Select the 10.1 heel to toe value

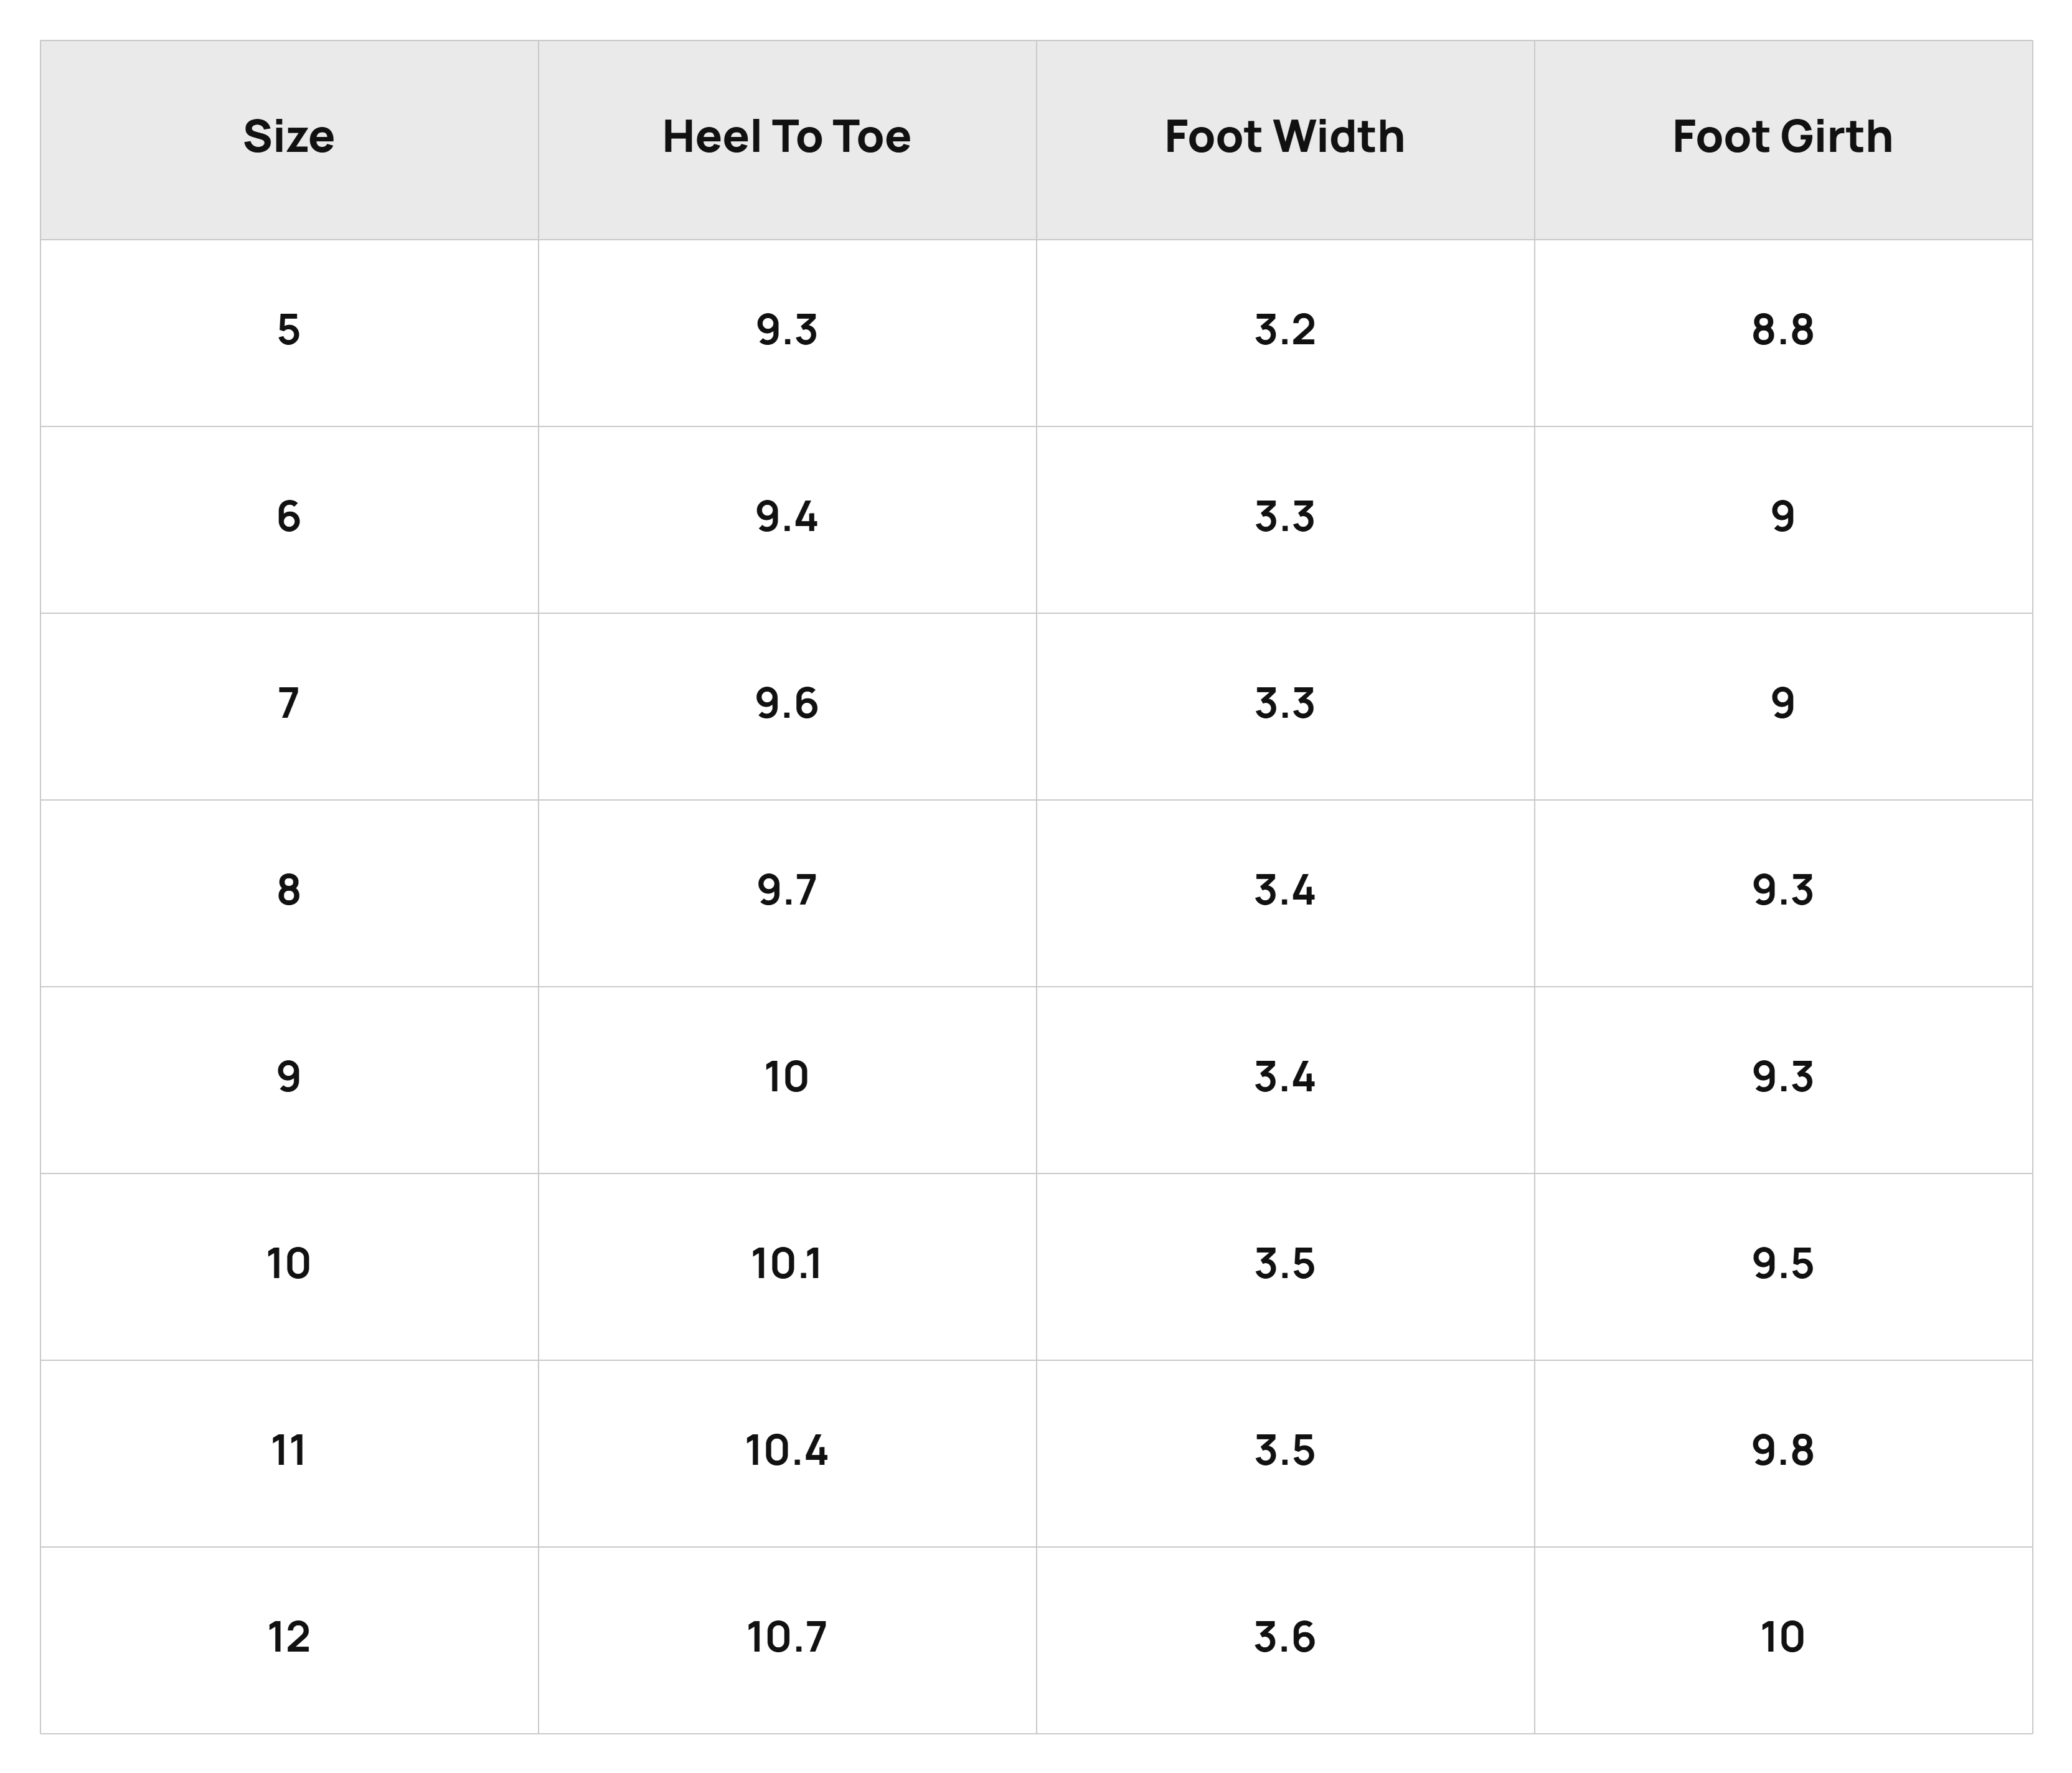pyautogui.click(x=787, y=1264)
